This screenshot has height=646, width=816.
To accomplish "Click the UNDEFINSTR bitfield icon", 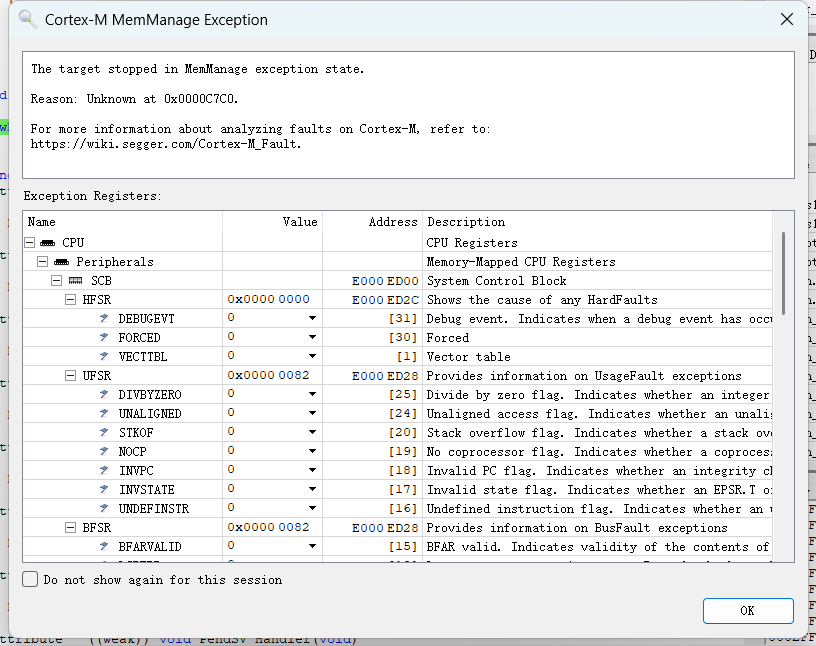I will click(x=104, y=509).
